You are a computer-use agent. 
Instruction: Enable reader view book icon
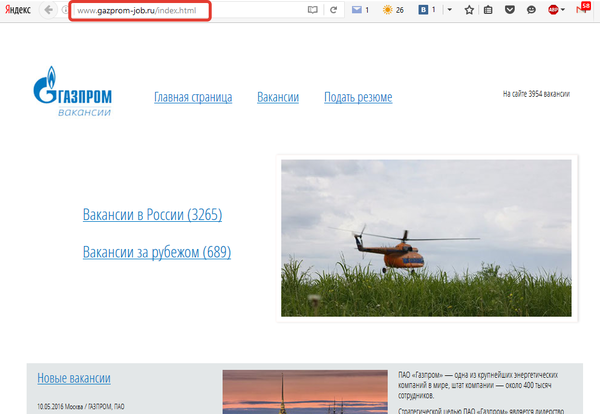(313, 10)
